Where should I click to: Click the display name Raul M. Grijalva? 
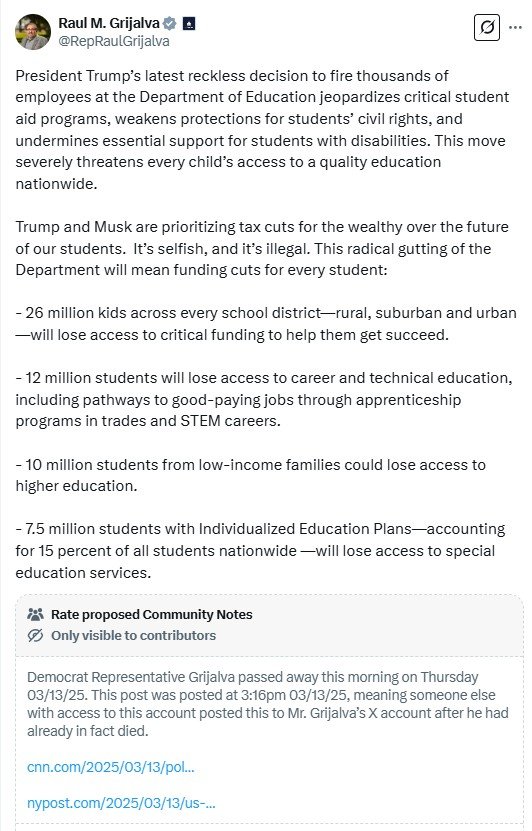[109, 23]
